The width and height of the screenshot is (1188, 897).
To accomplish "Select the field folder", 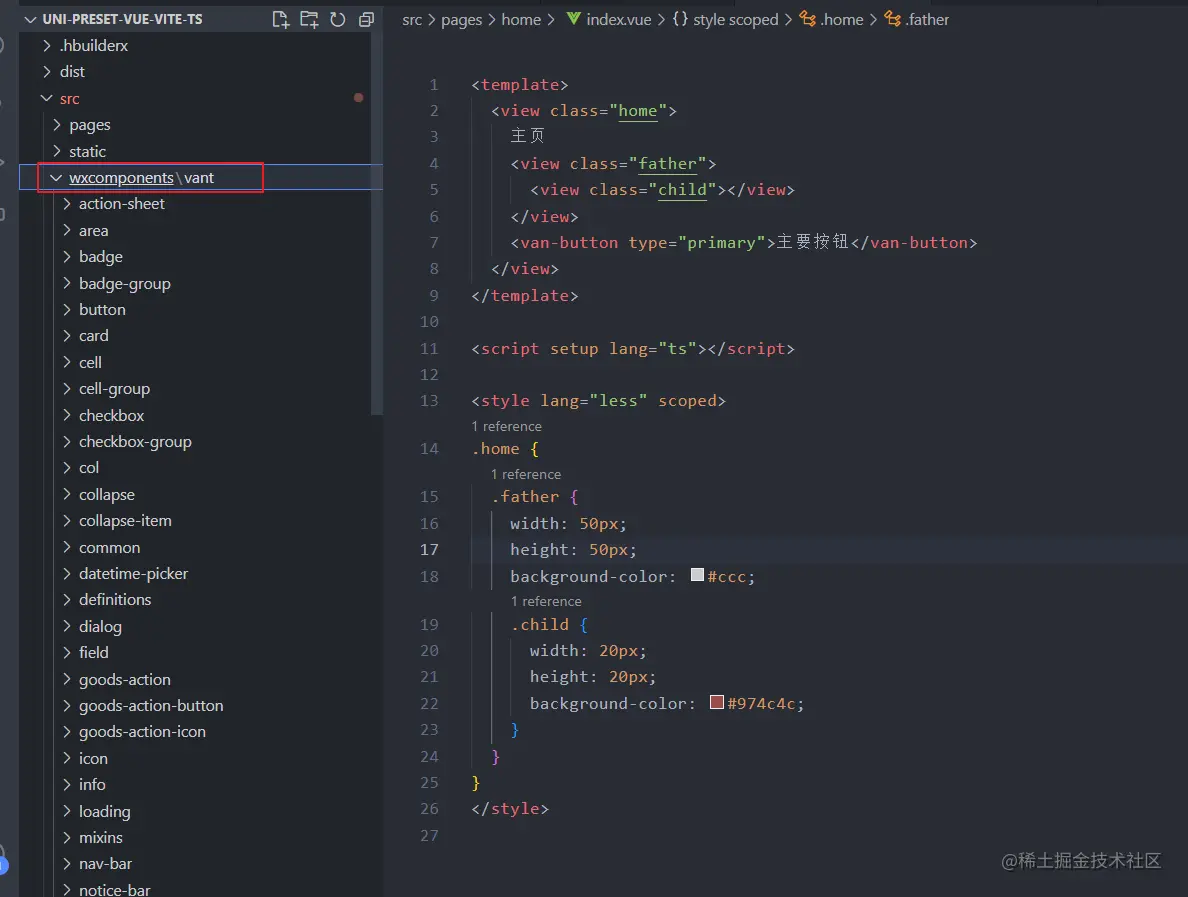I will coord(93,652).
